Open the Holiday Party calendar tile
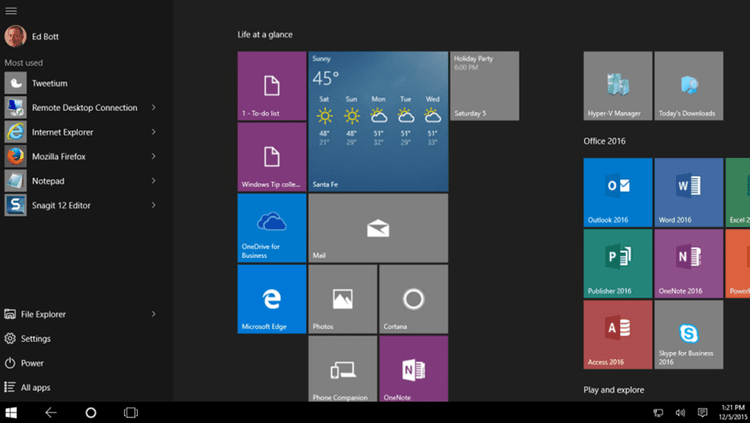The height and width of the screenshot is (423, 750). coord(485,86)
